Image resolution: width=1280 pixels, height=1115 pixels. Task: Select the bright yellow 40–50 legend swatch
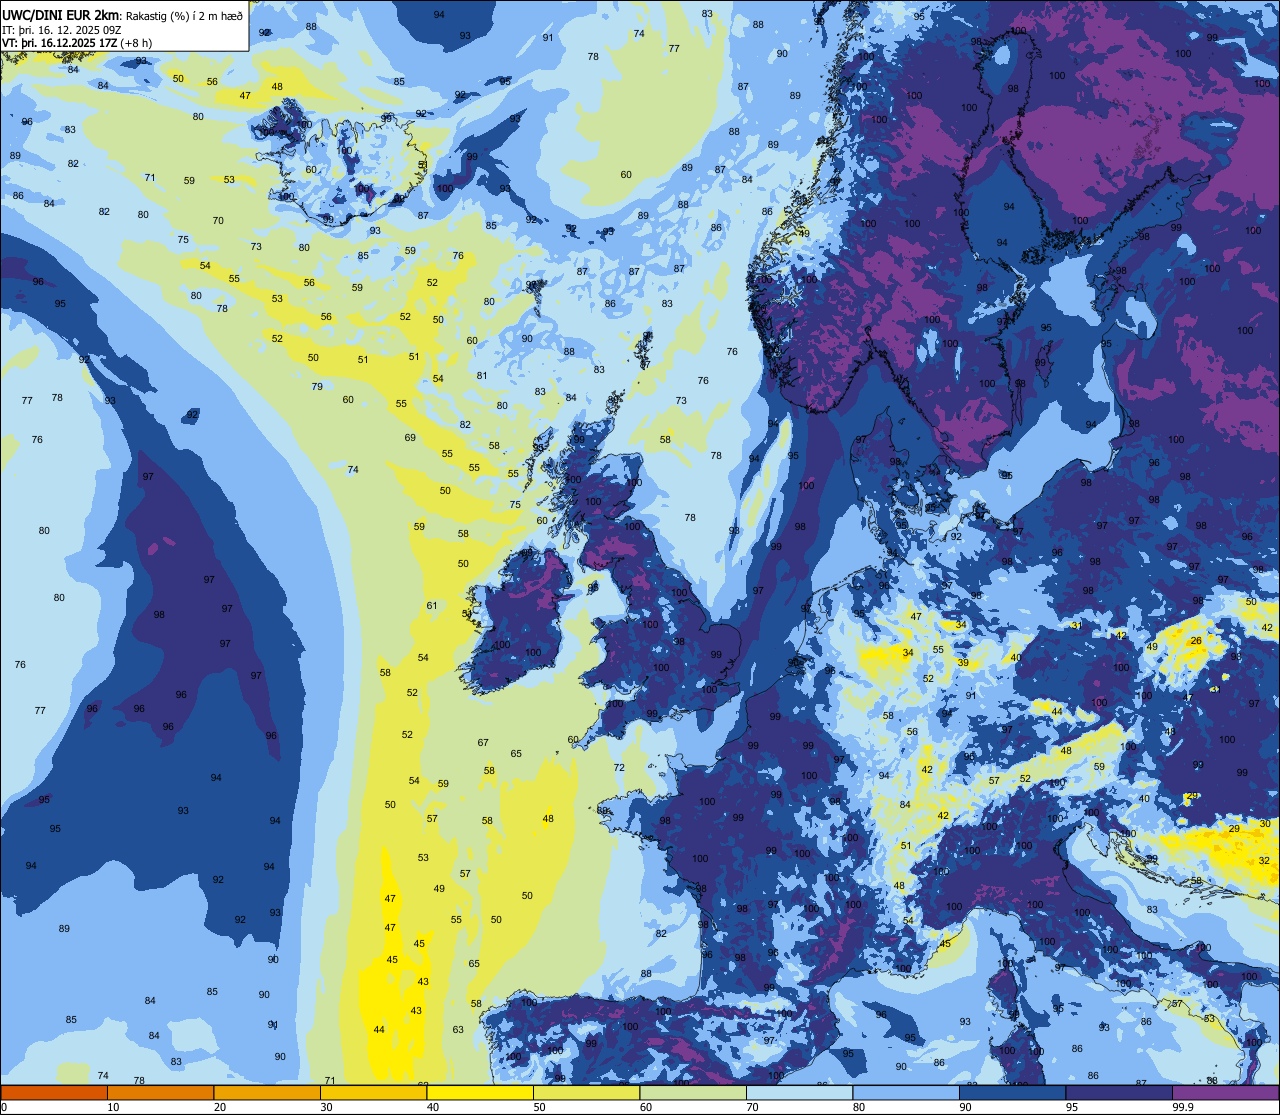[480, 1092]
